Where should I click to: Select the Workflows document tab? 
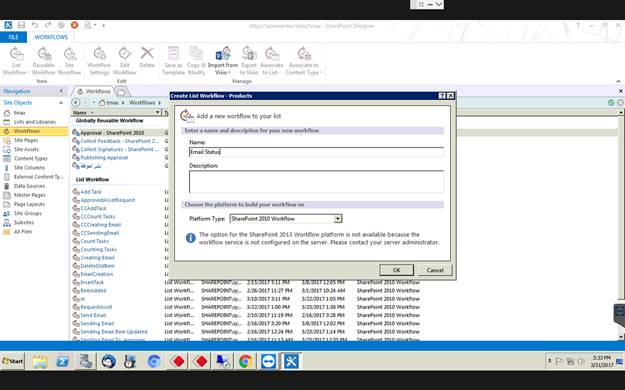point(94,91)
